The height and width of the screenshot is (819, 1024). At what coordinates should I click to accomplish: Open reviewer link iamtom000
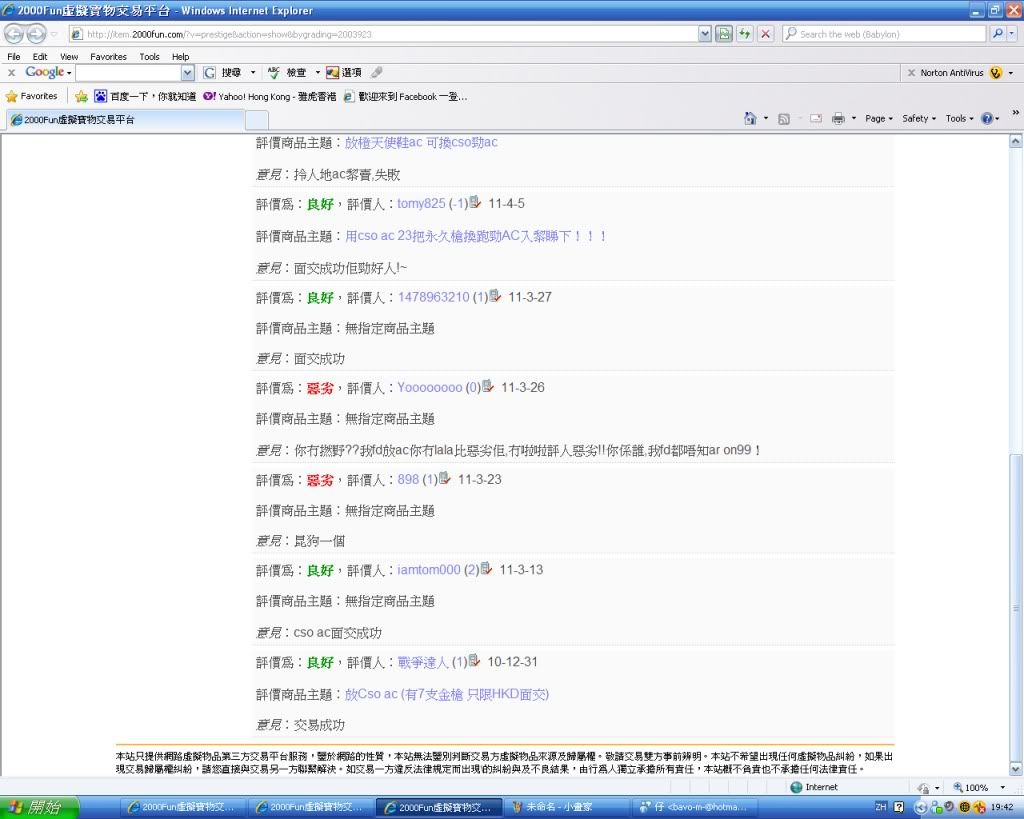[x=429, y=570]
